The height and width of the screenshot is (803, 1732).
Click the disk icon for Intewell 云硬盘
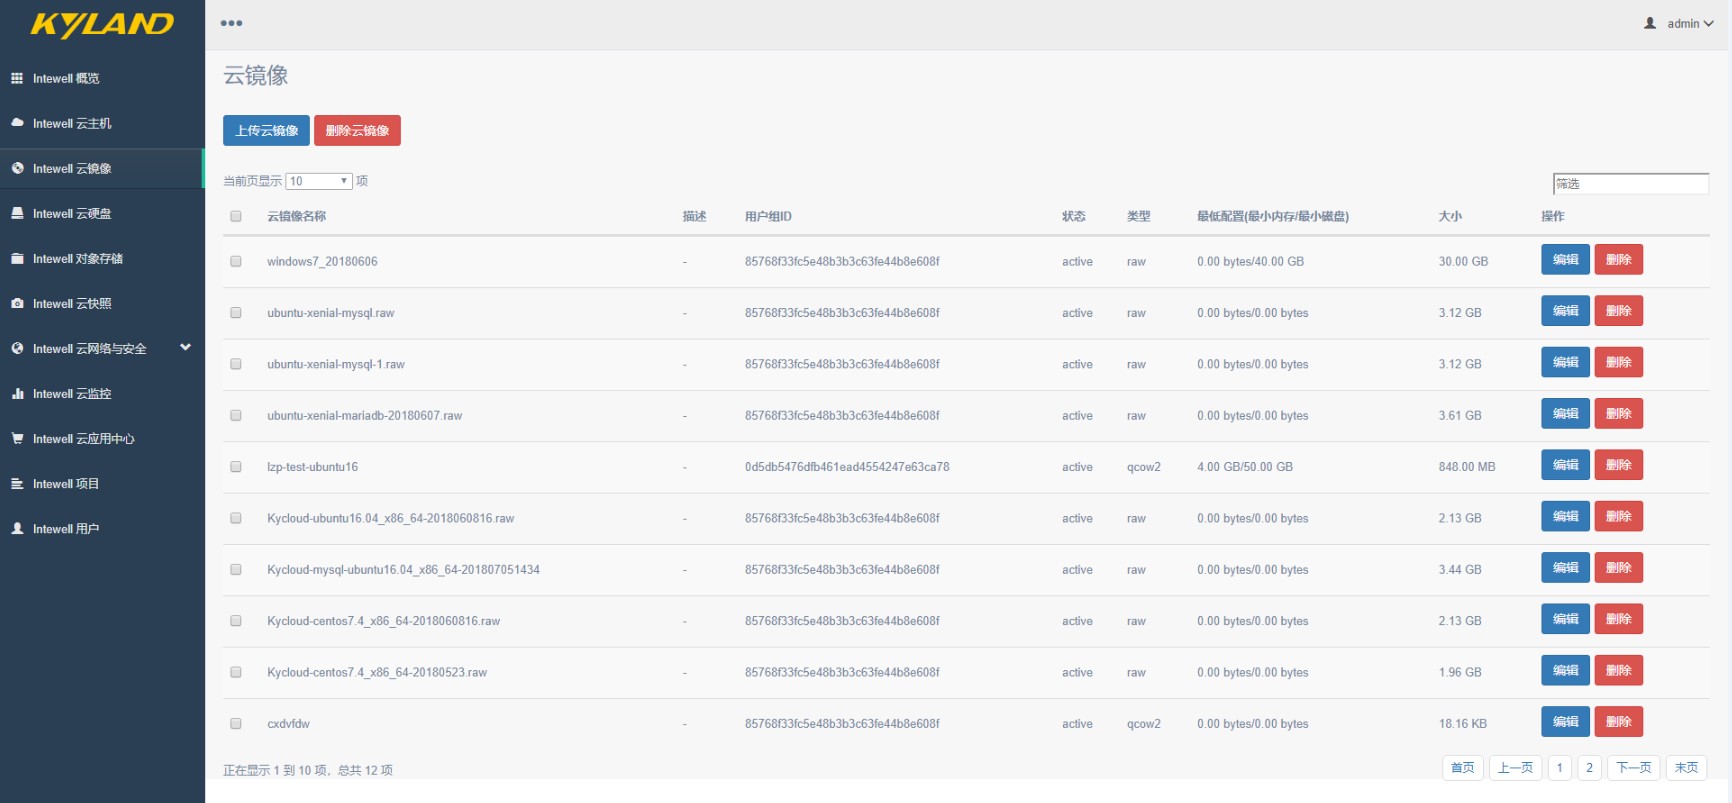pos(17,213)
